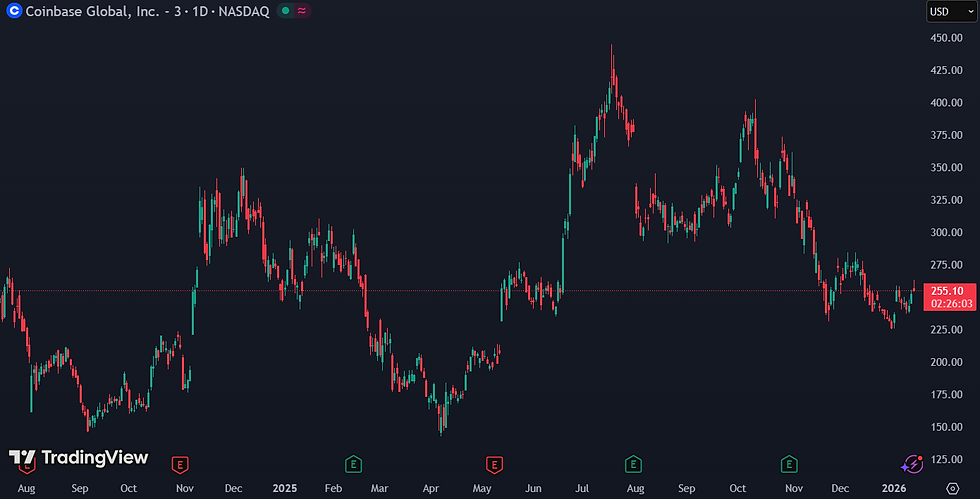Click the Jul label on time axis

582,488
